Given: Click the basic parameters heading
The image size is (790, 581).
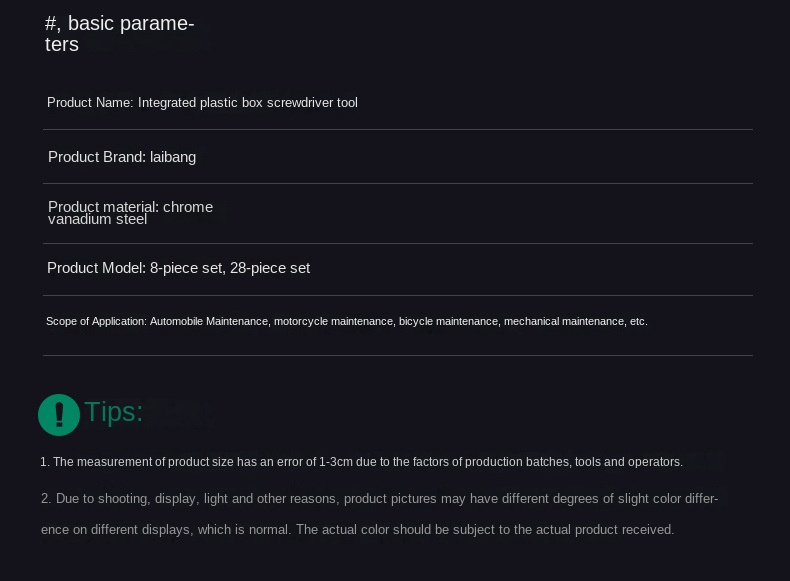Looking at the screenshot, I should (119, 34).
